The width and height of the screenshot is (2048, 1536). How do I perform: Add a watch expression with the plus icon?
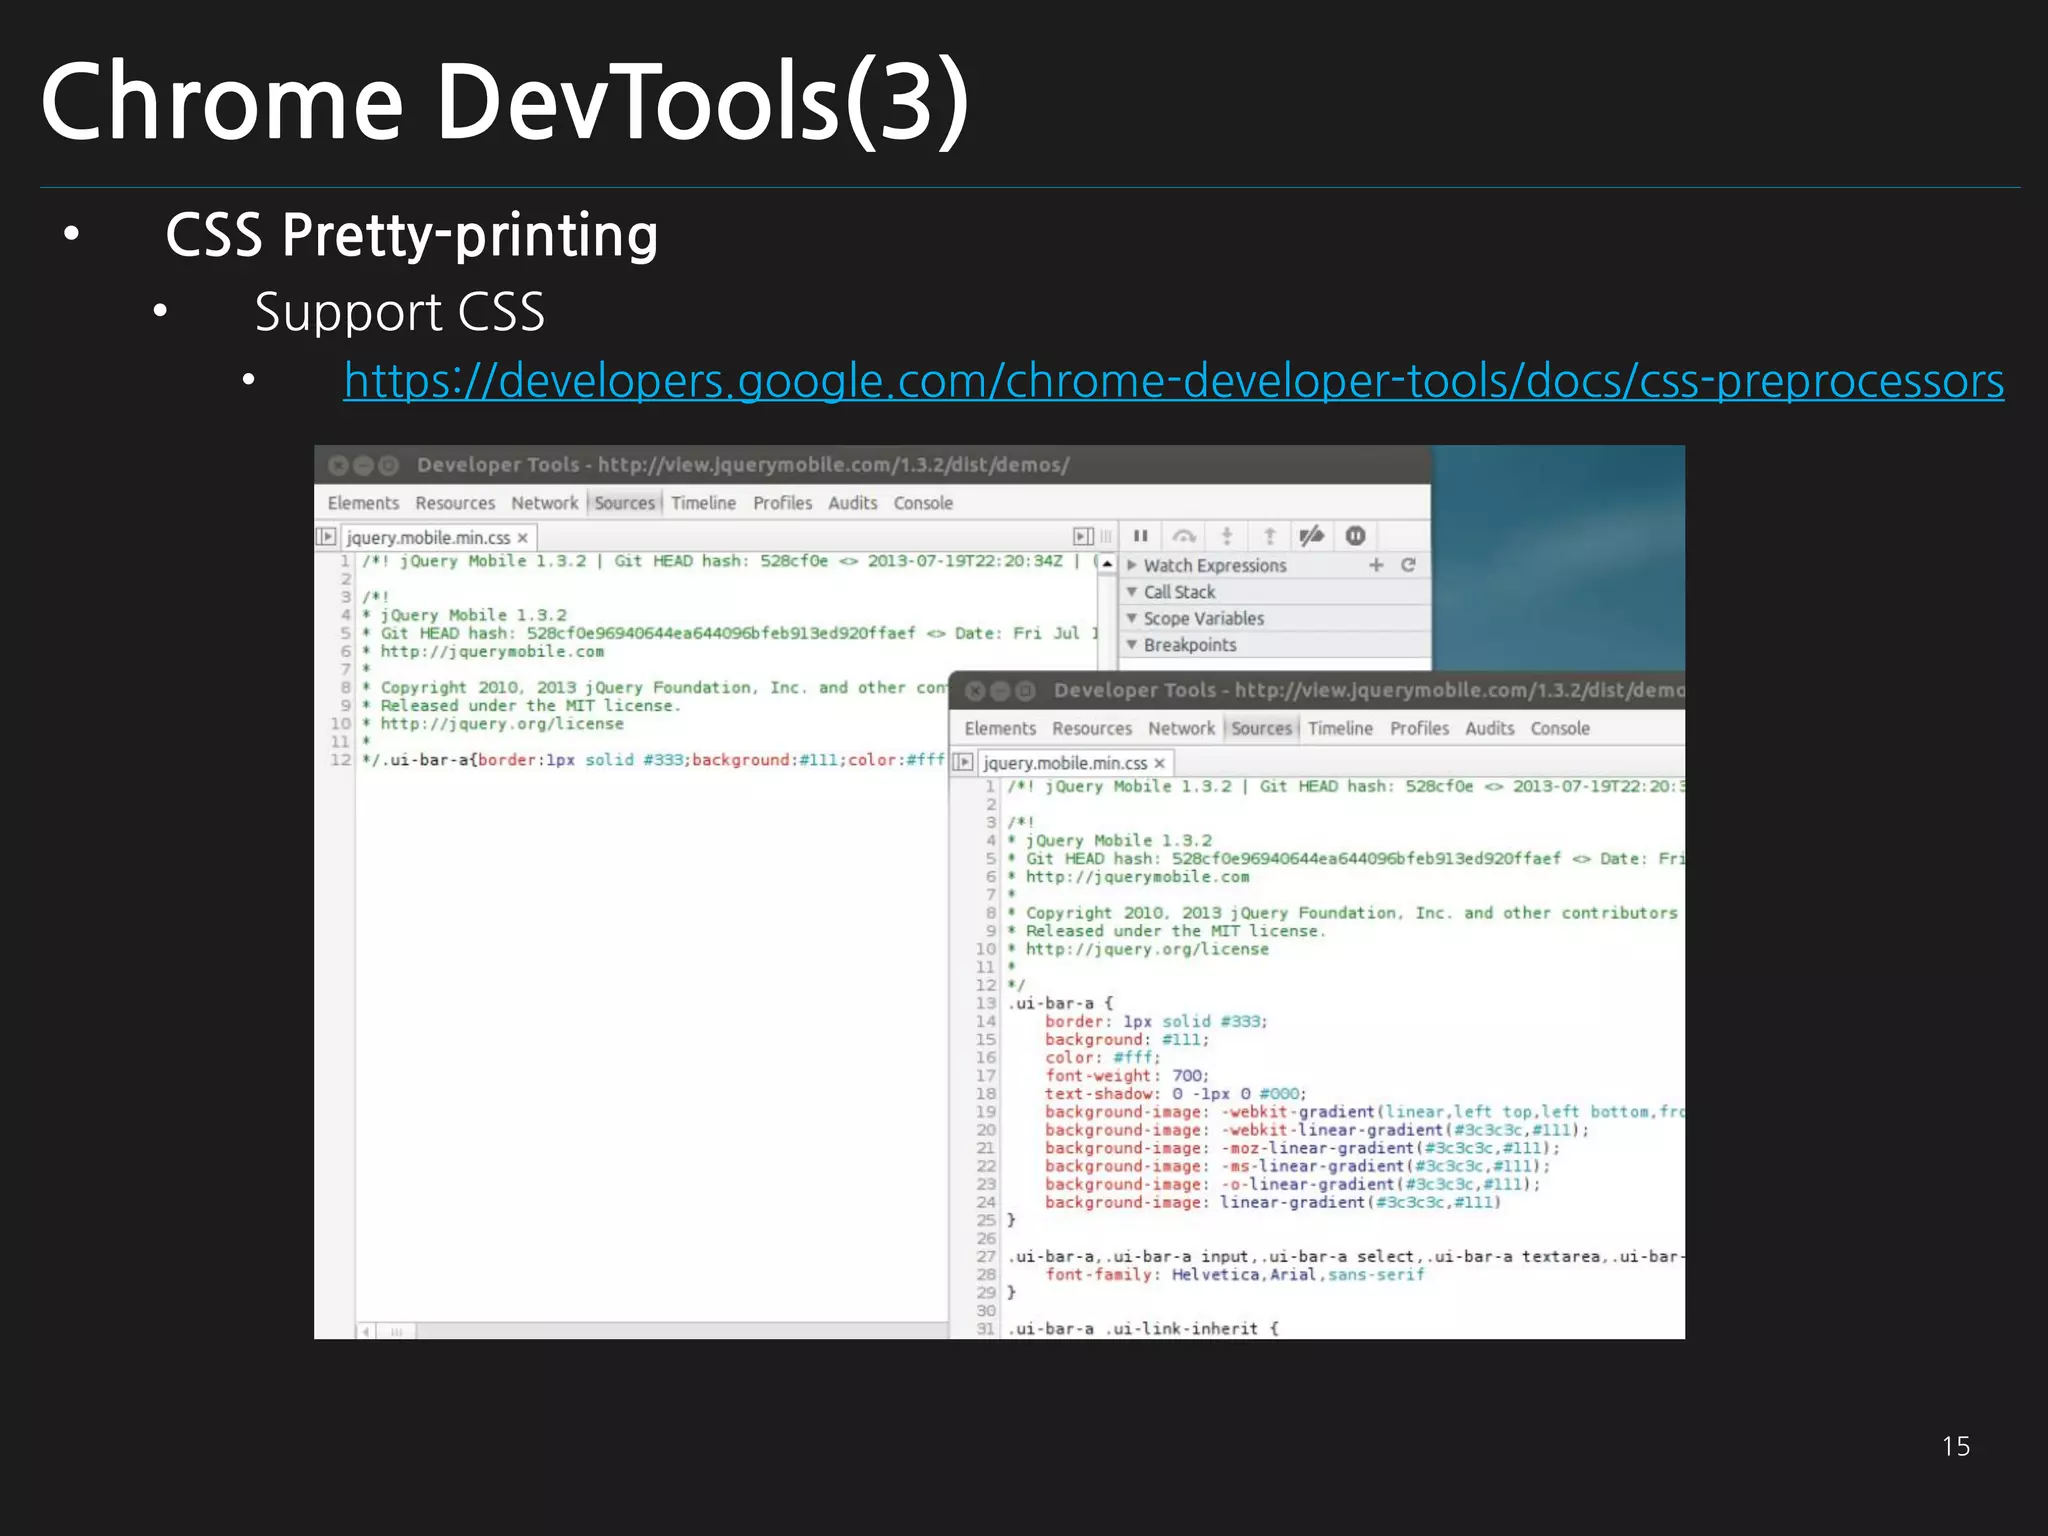(1376, 565)
